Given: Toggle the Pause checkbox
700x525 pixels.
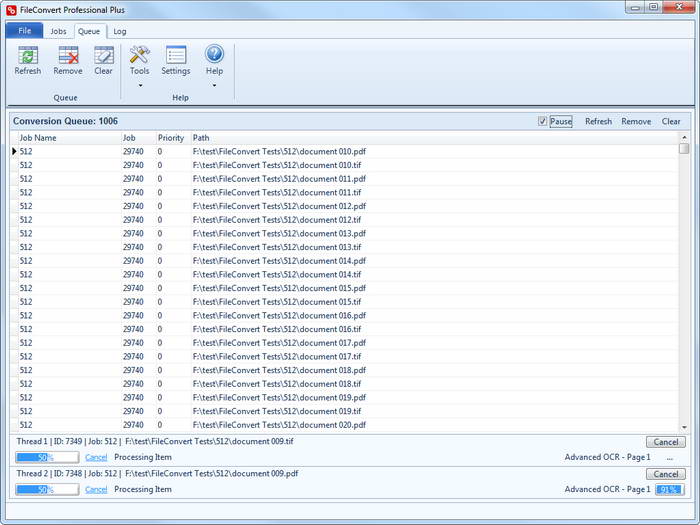Looking at the screenshot, I should pos(542,121).
